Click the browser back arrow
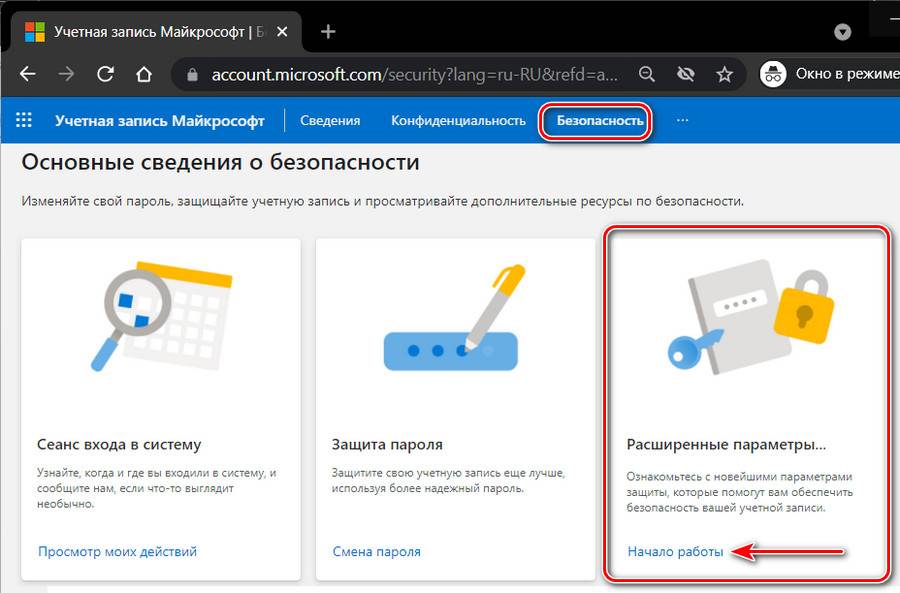This screenshot has width=900, height=593. pos(27,74)
